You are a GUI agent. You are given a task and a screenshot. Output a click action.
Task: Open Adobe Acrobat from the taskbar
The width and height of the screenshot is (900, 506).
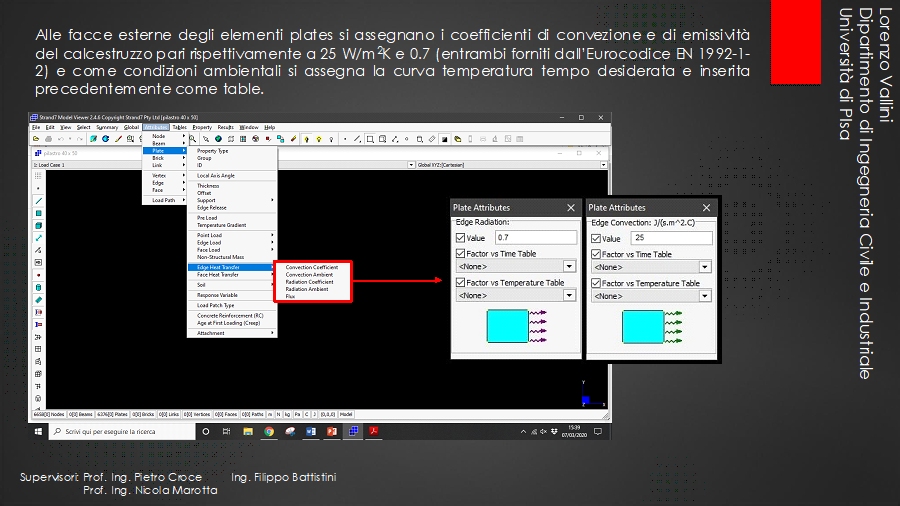373,431
